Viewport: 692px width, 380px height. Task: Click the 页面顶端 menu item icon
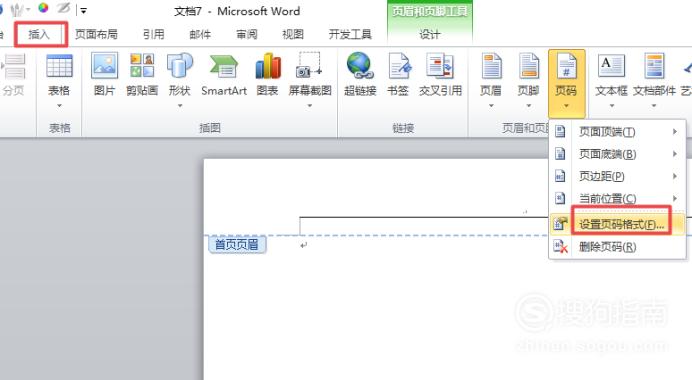(560, 132)
